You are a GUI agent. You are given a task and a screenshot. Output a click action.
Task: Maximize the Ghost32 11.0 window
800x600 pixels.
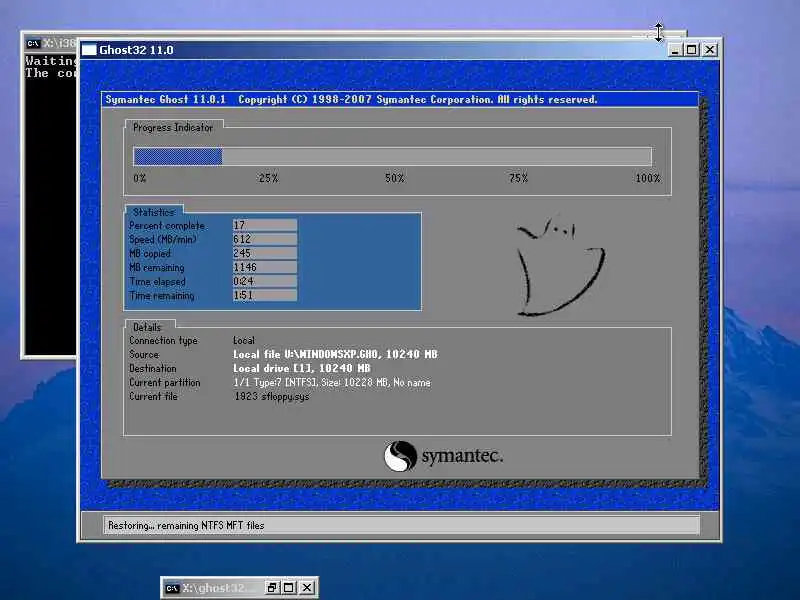click(x=691, y=49)
